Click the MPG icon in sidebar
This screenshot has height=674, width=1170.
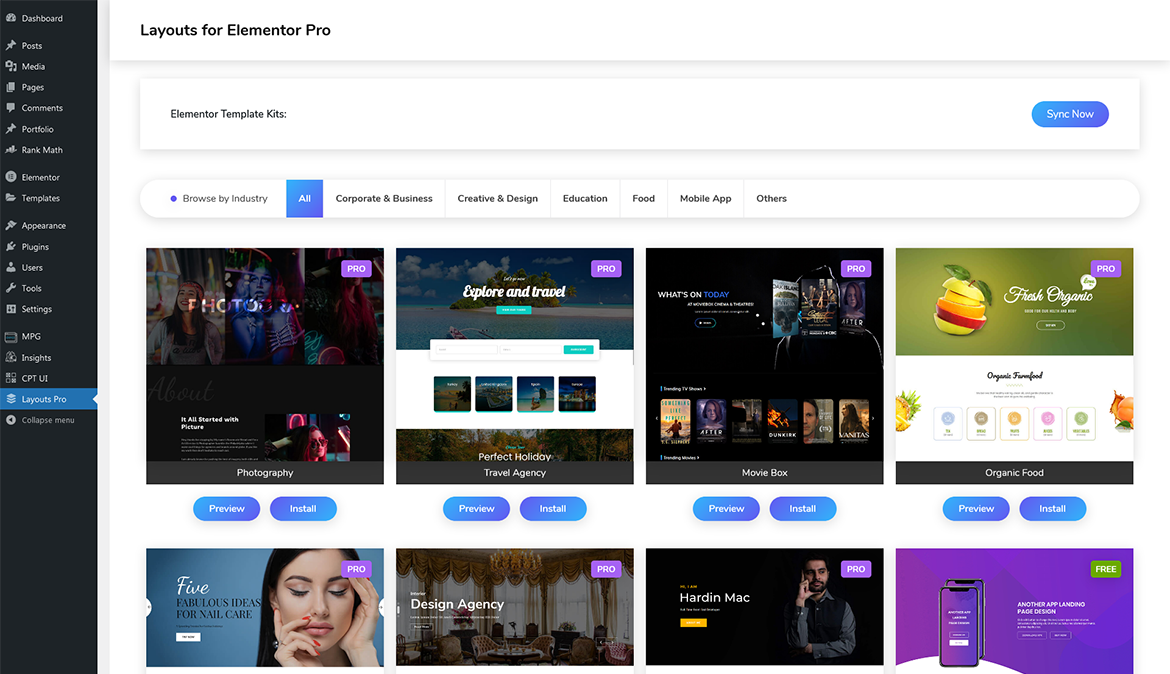(x=10, y=337)
